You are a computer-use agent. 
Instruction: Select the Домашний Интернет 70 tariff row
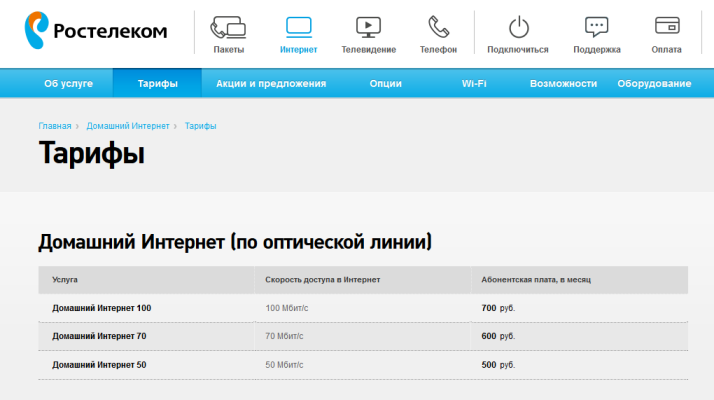[99, 337]
